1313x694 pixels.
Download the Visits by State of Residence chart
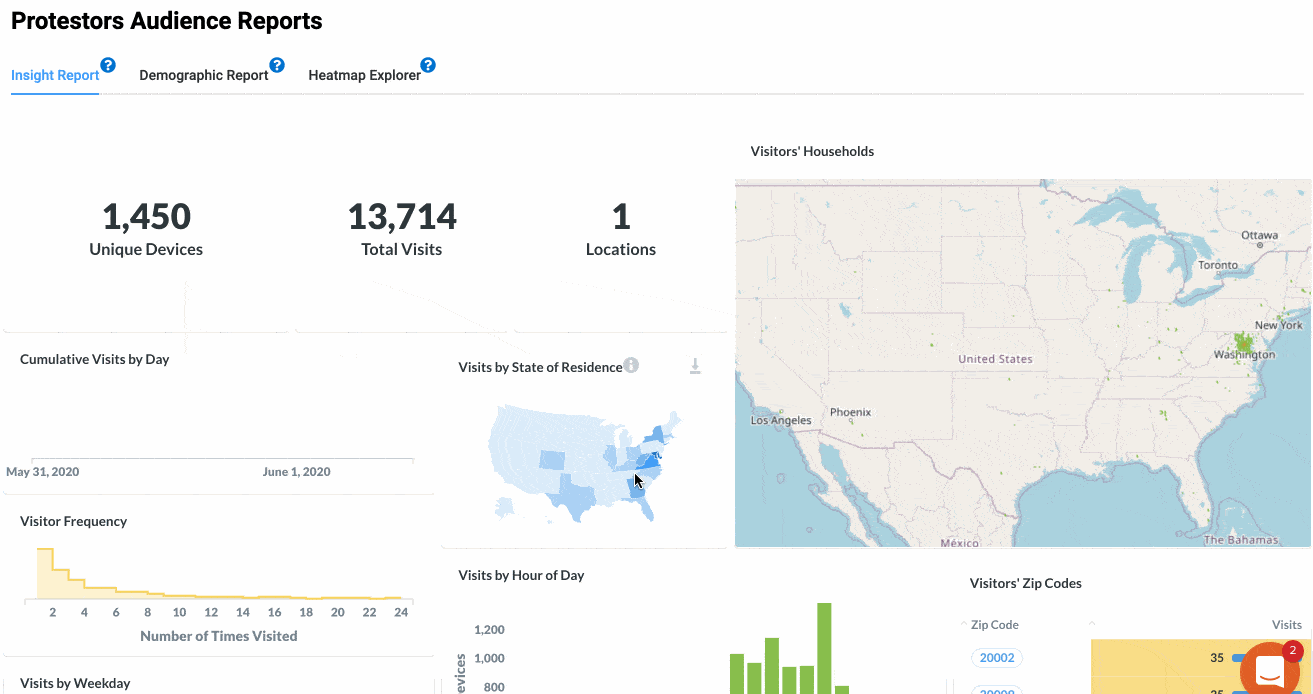695,367
